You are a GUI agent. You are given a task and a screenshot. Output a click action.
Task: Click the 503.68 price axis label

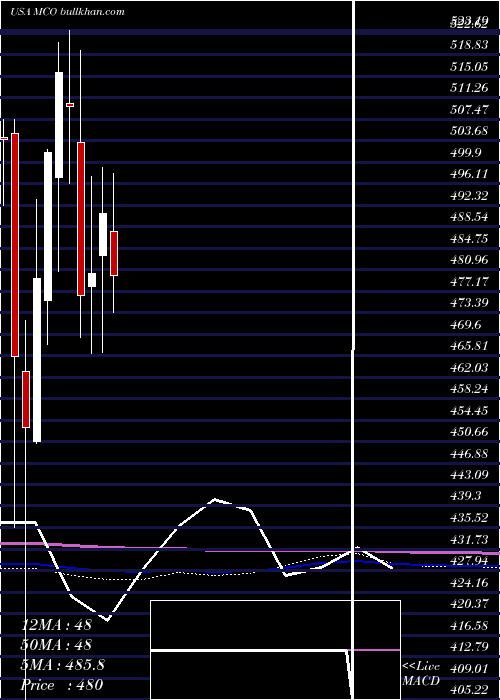click(469, 131)
